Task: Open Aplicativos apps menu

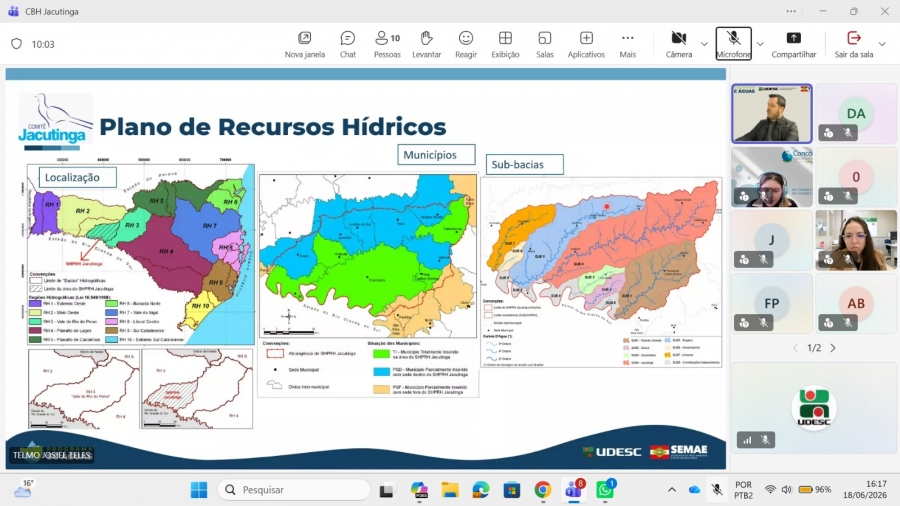Action: pos(586,45)
